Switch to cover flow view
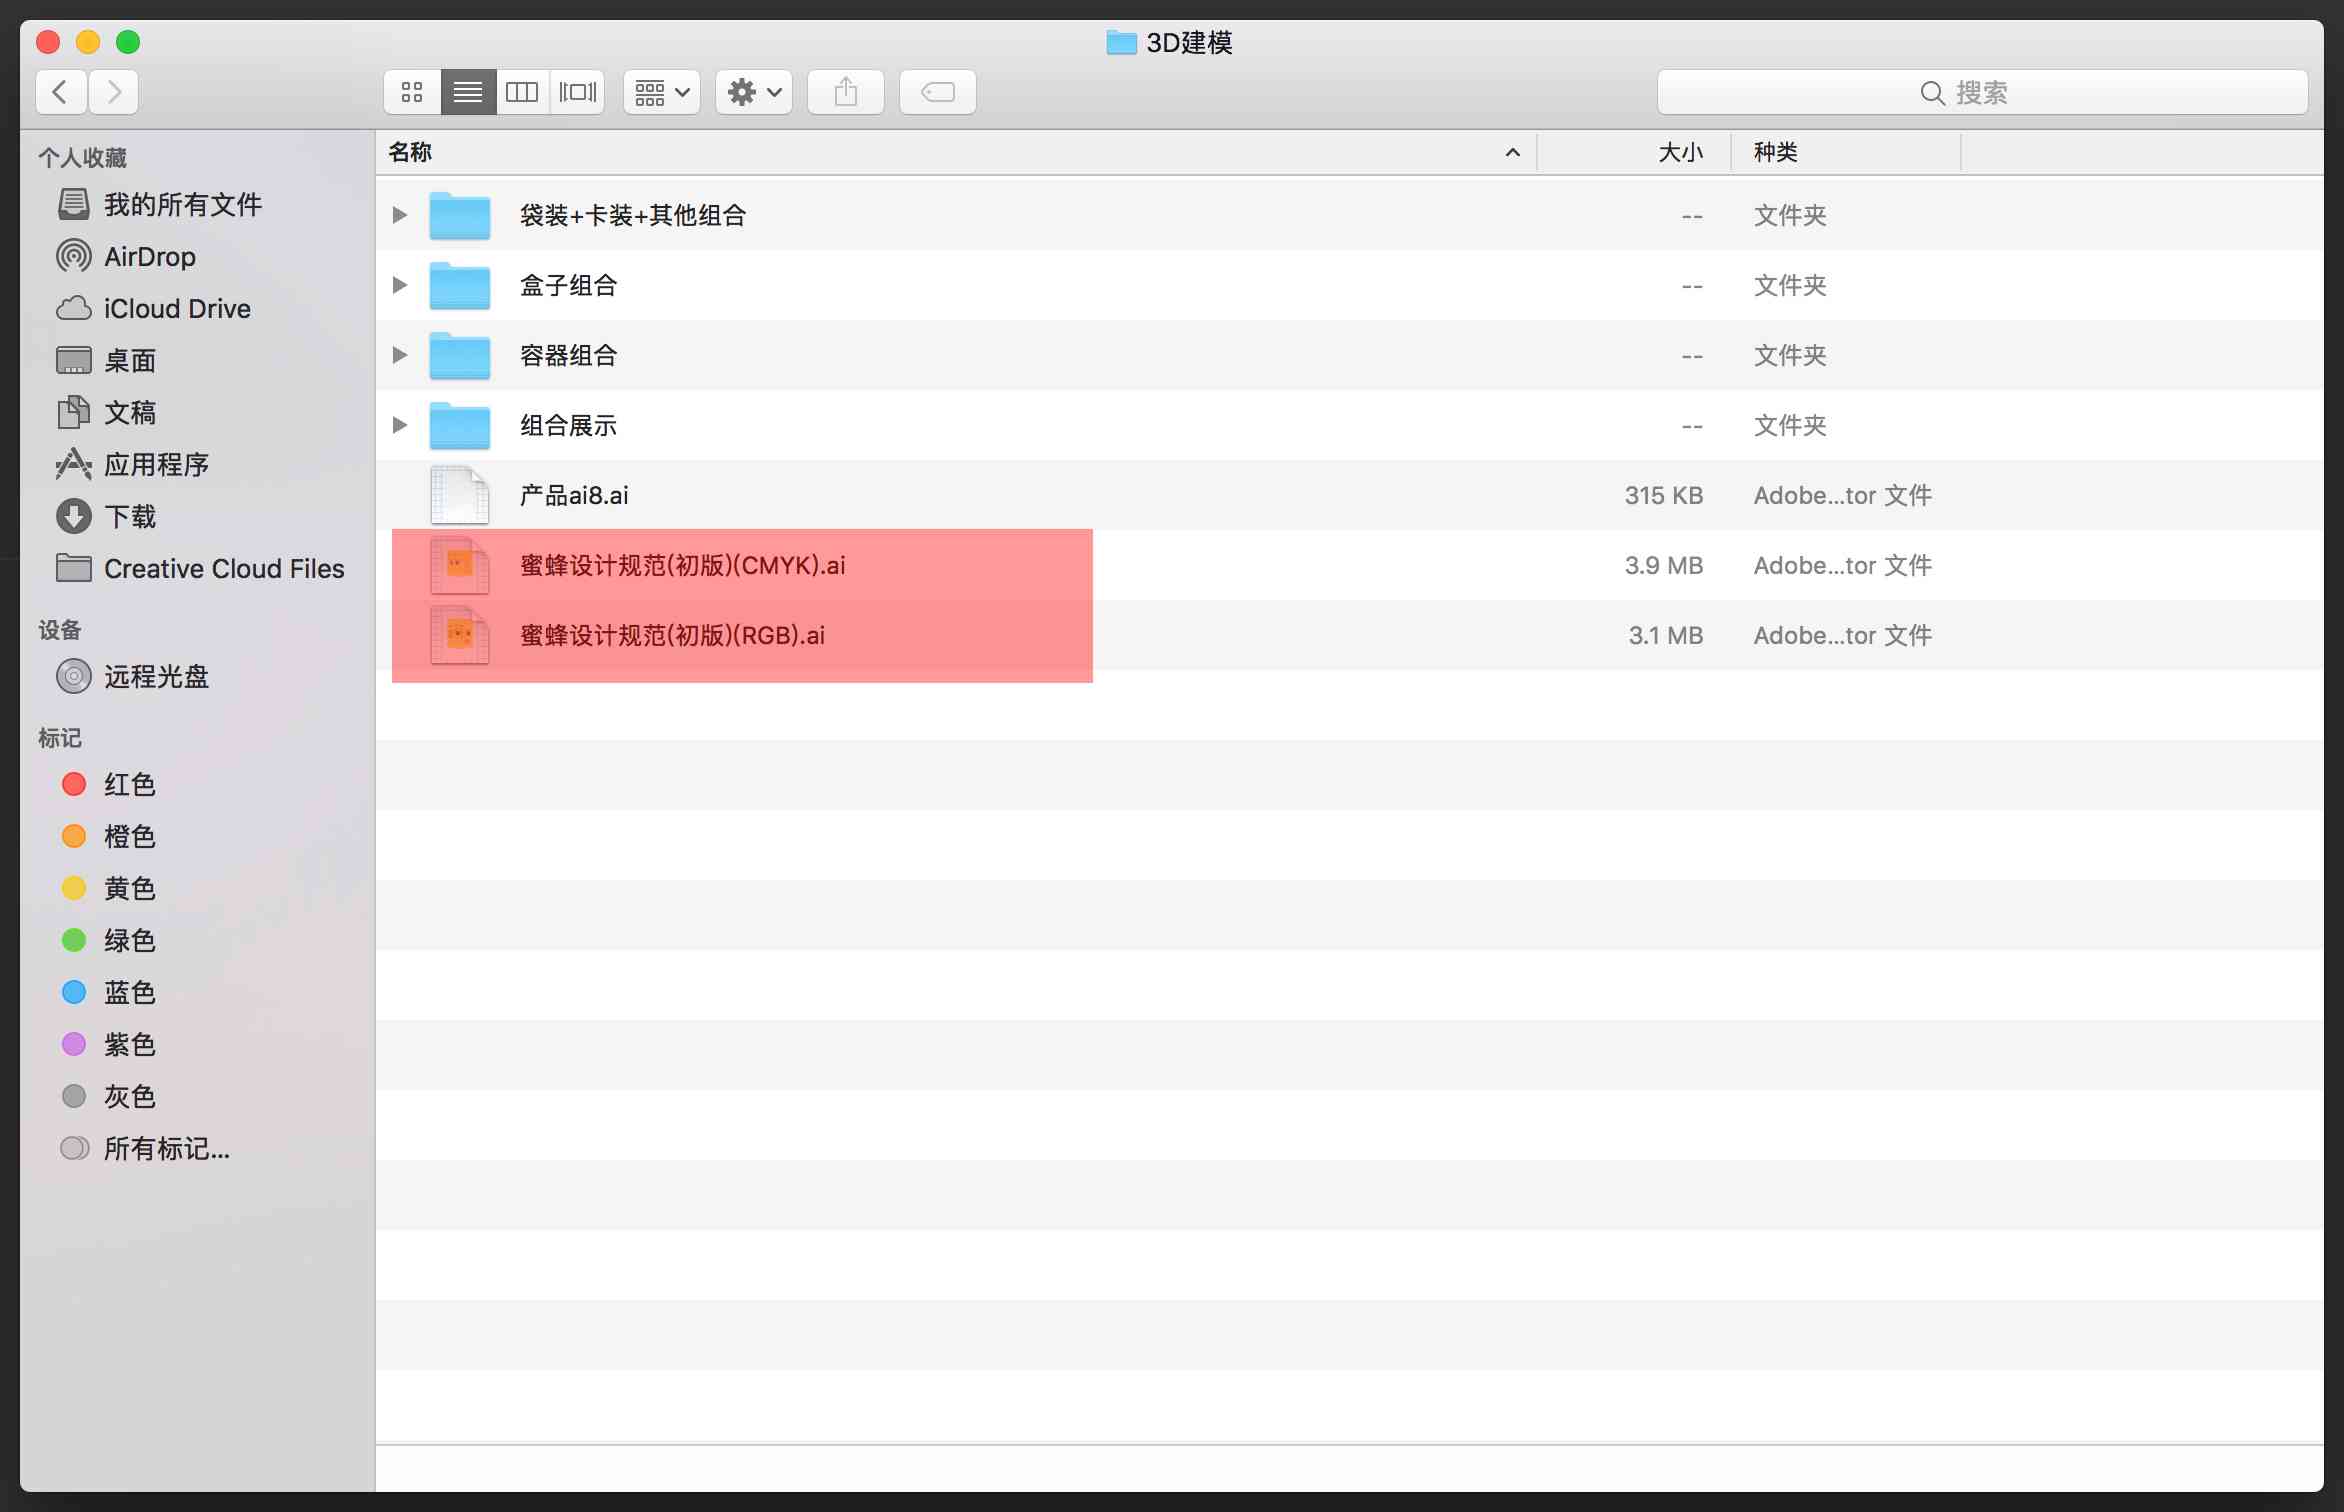Screen dimensions: 2344x1512 pyautogui.click(x=579, y=92)
